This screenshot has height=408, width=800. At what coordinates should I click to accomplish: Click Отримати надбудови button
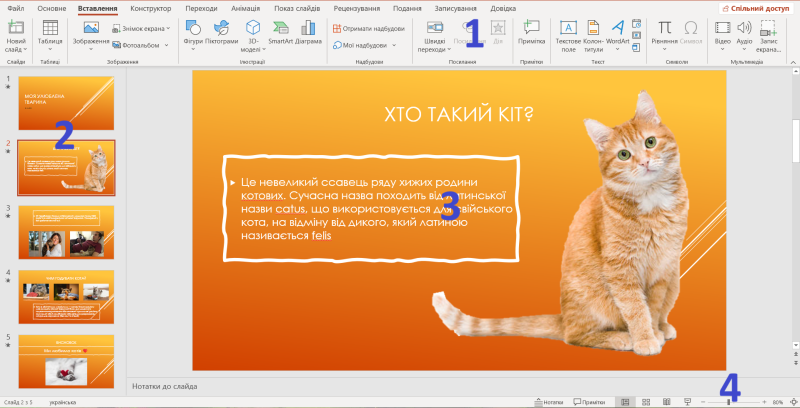tap(369, 29)
